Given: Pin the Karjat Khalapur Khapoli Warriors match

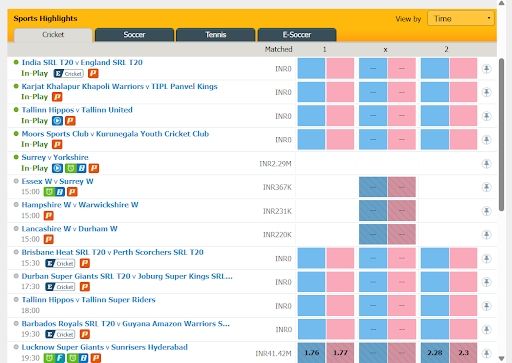Looking at the screenshot, I should (486, 92).
